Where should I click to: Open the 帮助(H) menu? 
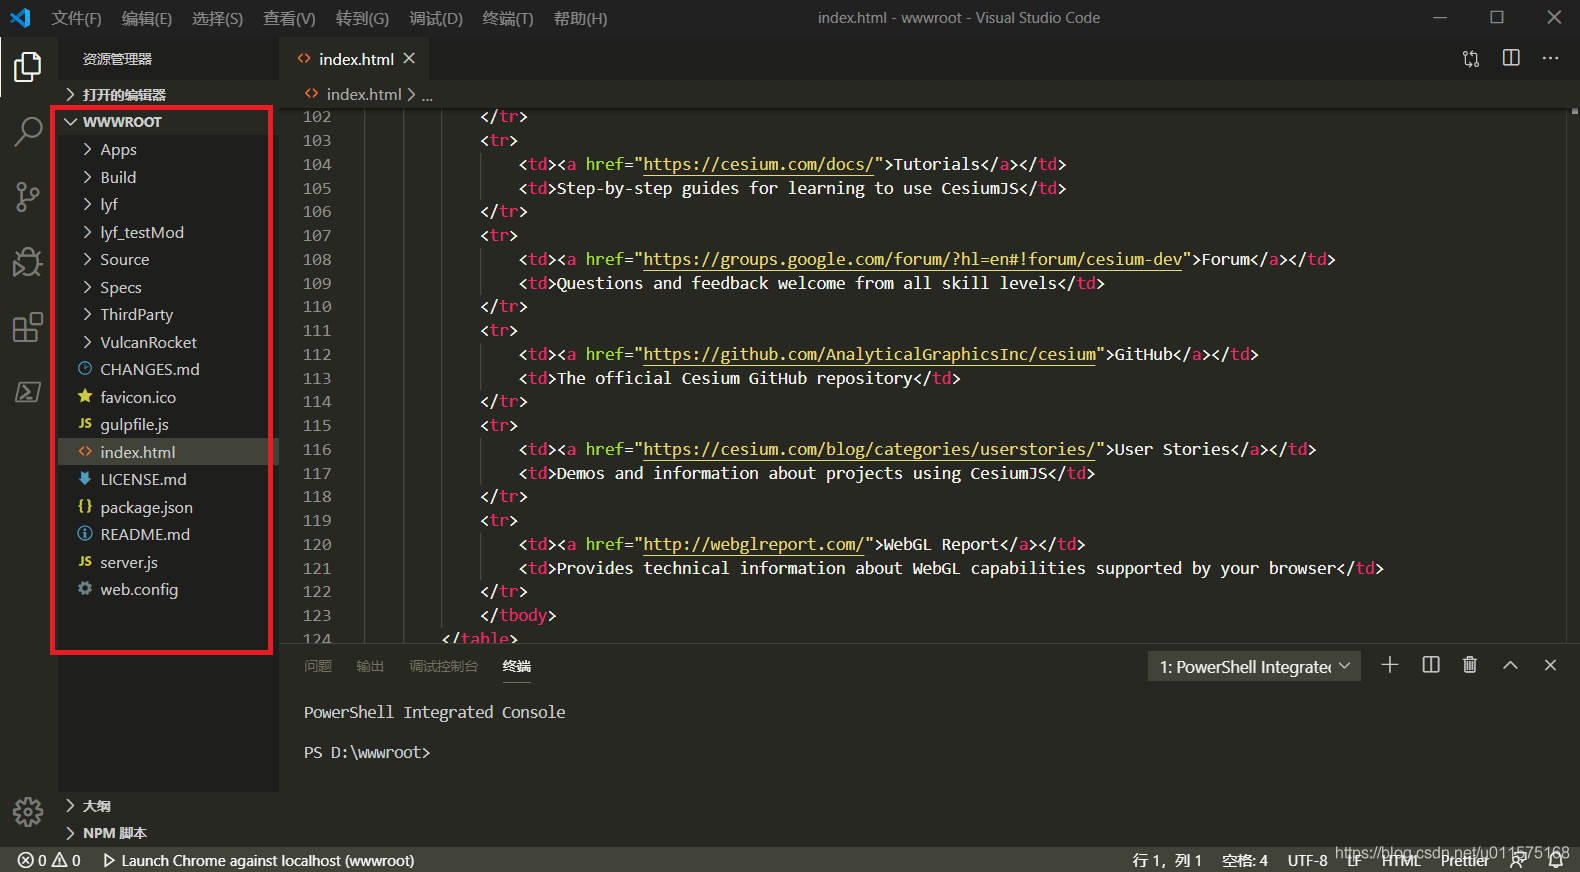[x=580, y=18]
